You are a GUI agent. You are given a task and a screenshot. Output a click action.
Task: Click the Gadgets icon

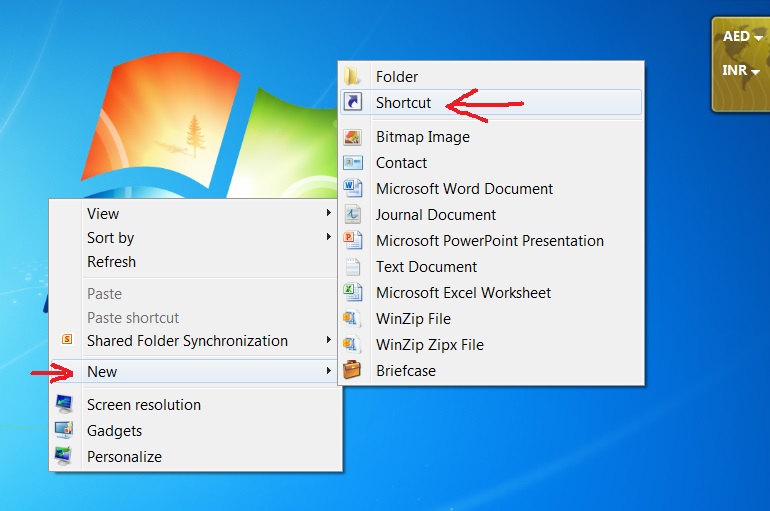pyautogui.click(x=64, y=430)
